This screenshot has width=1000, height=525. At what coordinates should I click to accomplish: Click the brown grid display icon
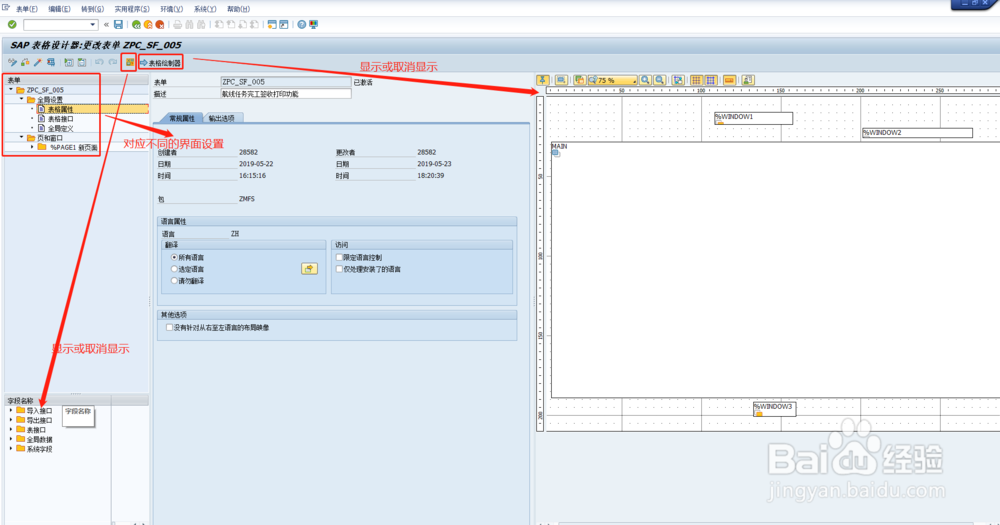click(x=696, y=80)
